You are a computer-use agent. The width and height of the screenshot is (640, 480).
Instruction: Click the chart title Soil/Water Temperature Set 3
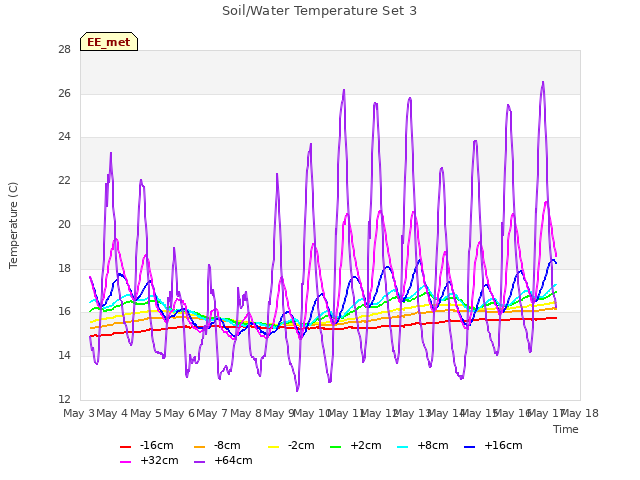tap(319, 11)
